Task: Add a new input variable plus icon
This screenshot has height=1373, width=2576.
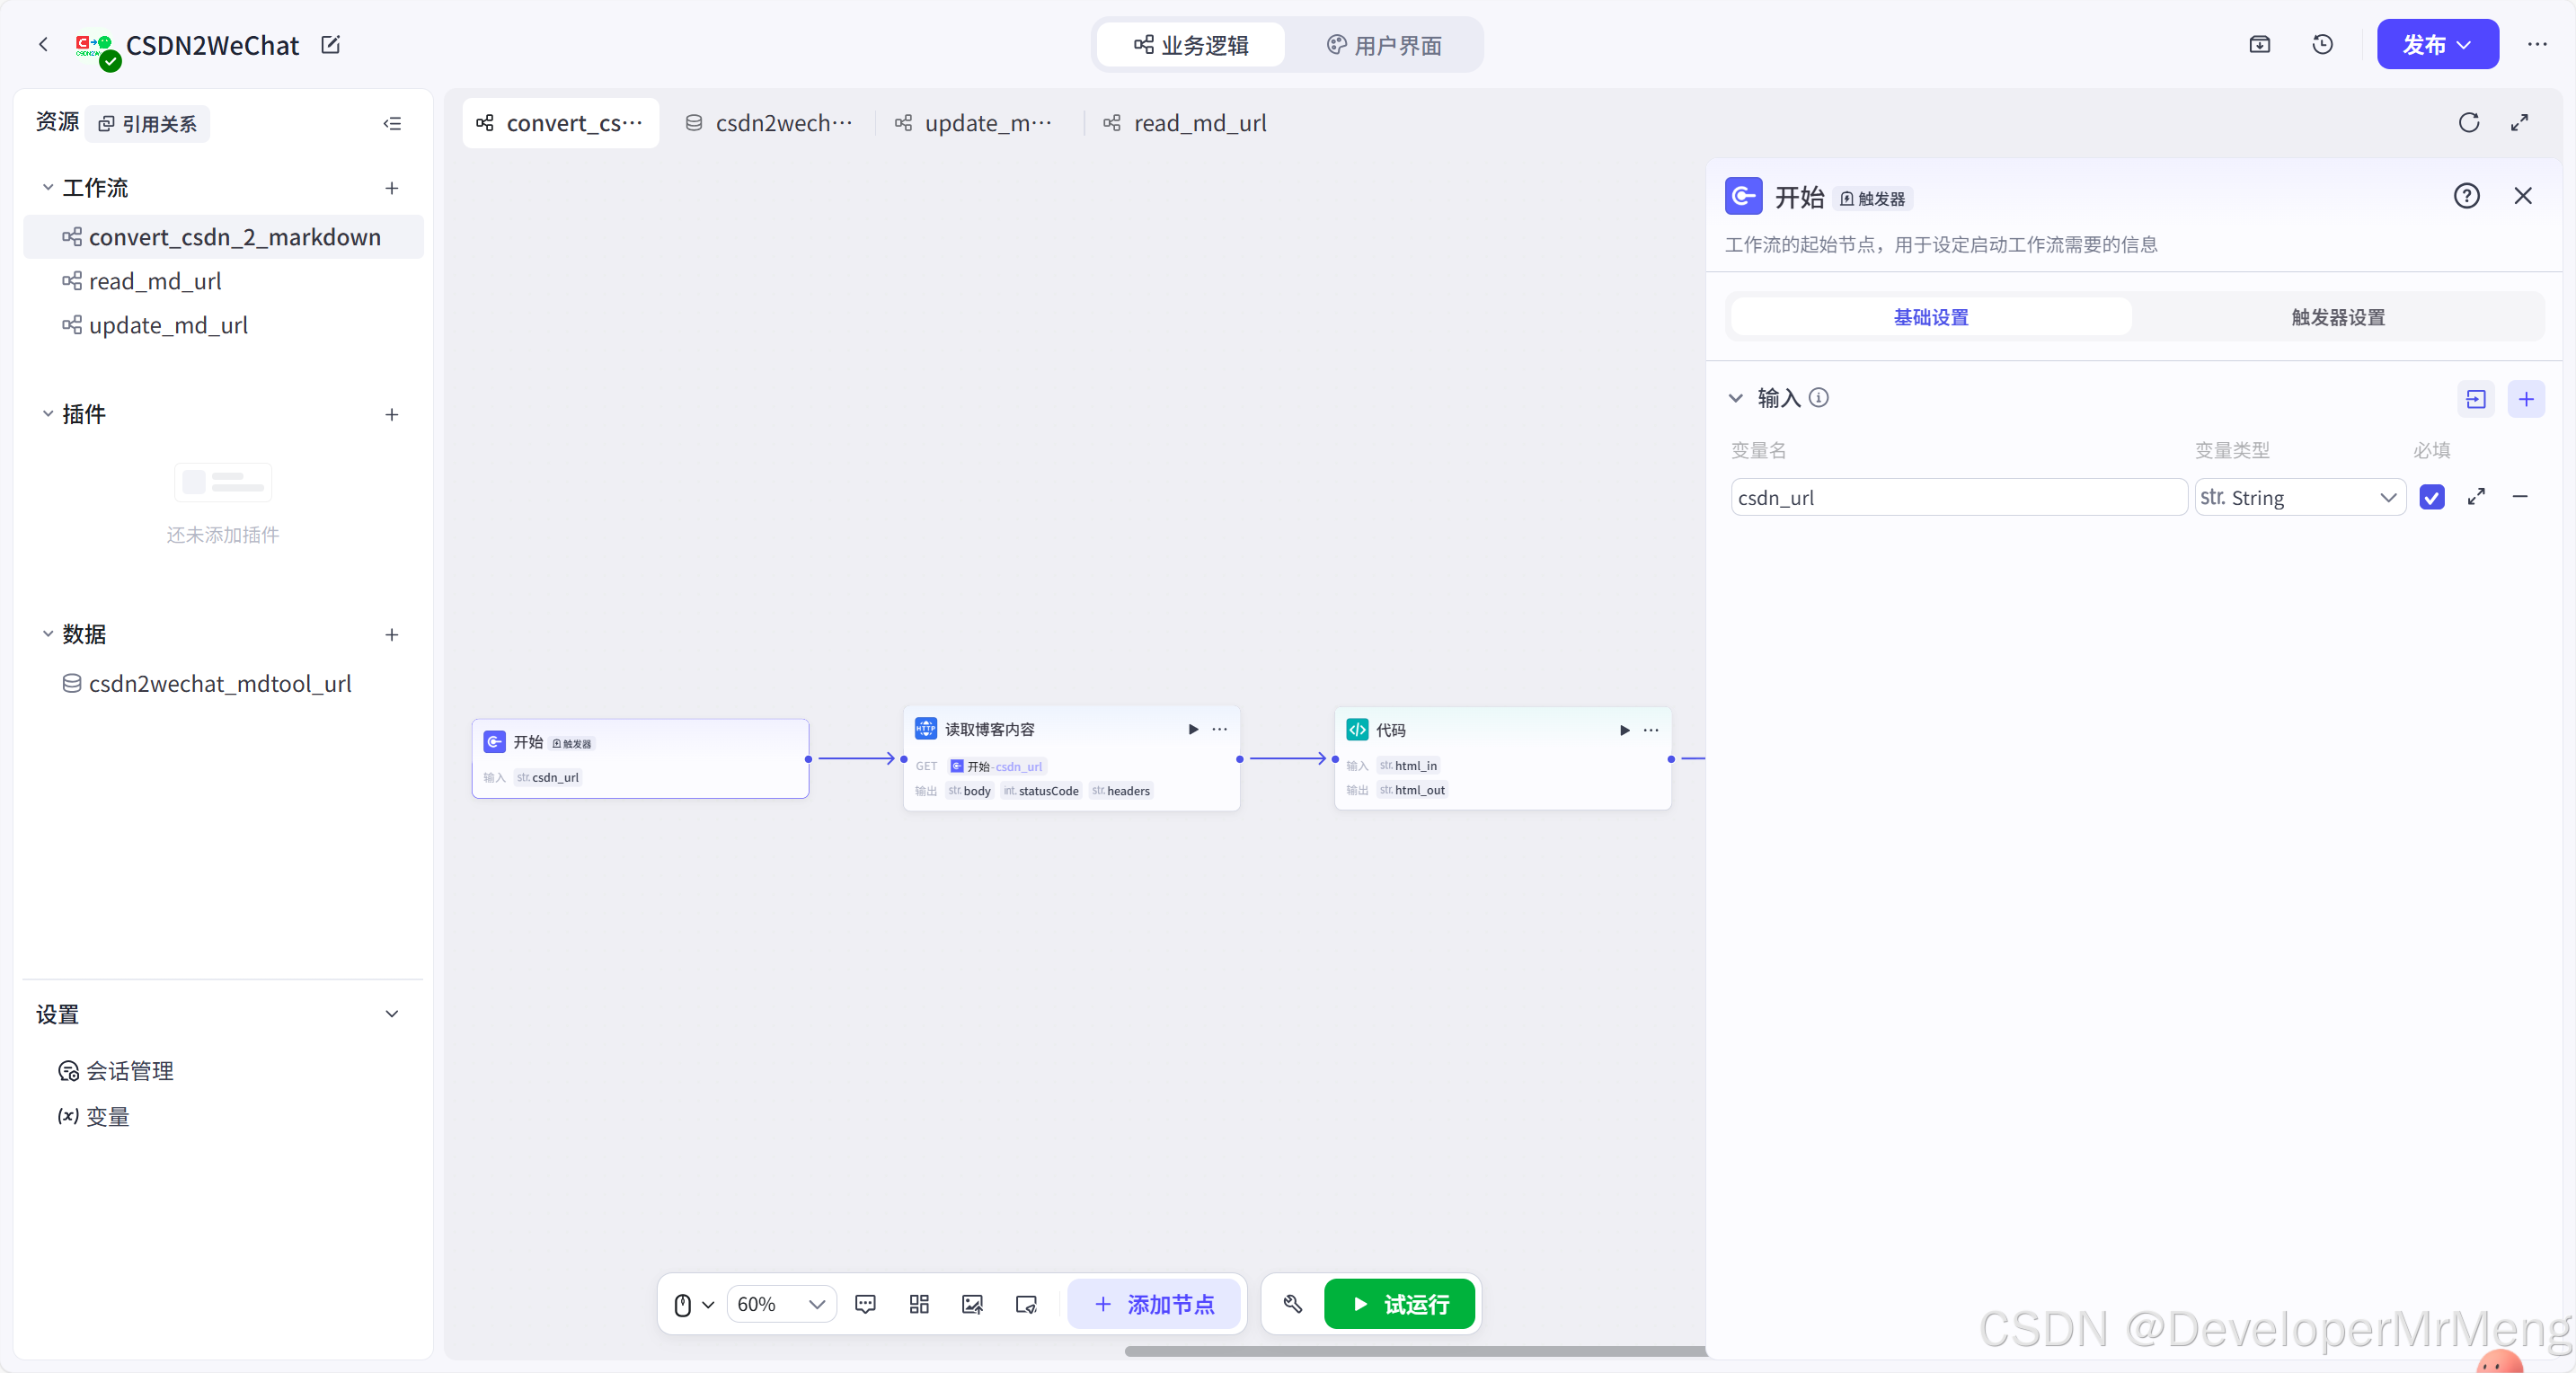Action: pos(2525,399)
